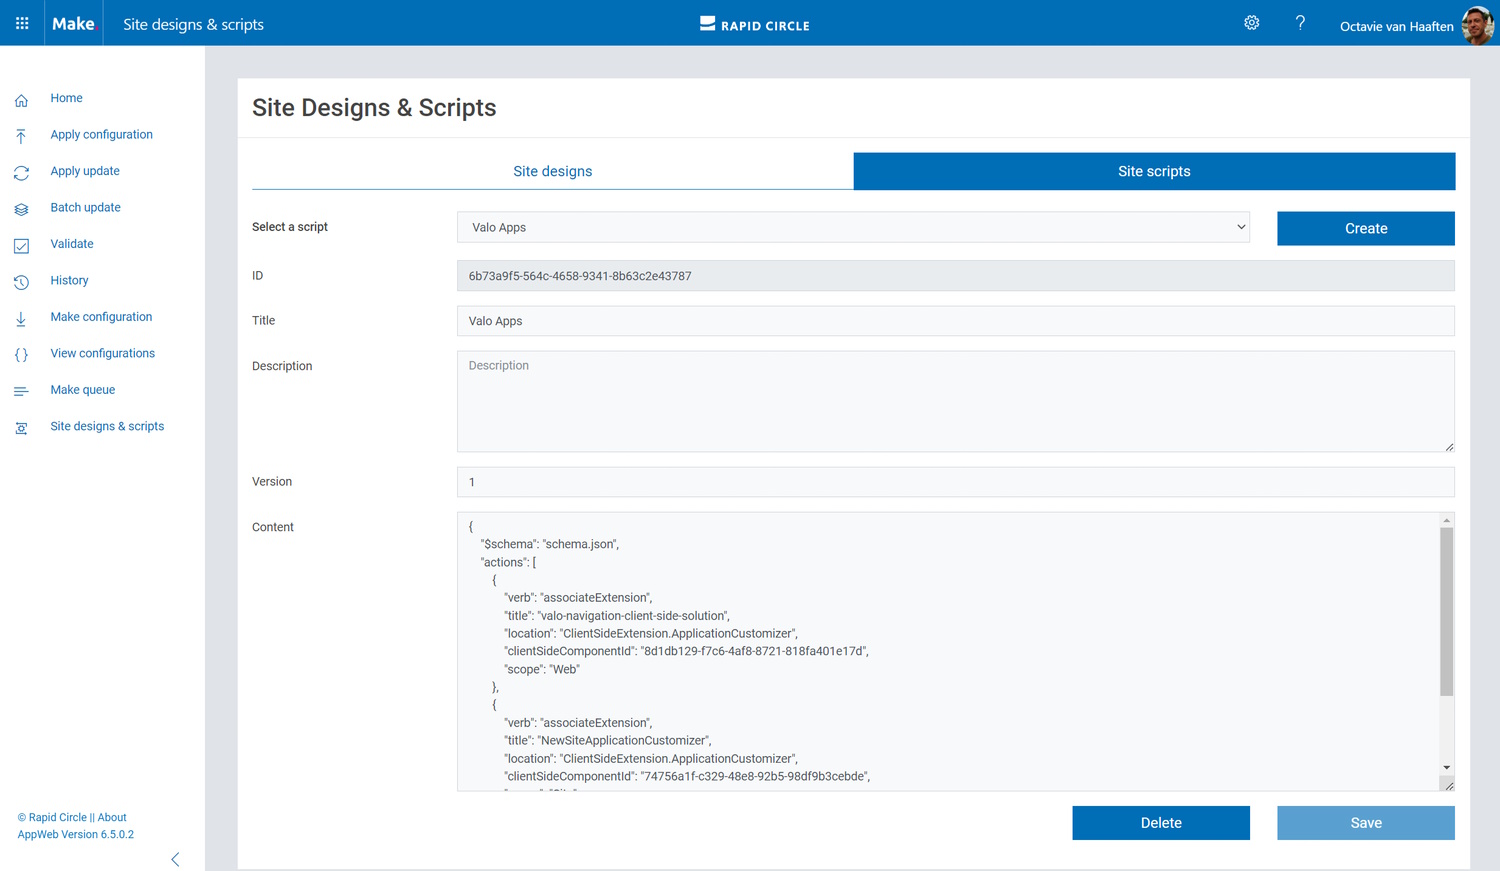Open help via the question mark icon
The height and width of the screenshot is (871, 1500).
pos(1300,23)
